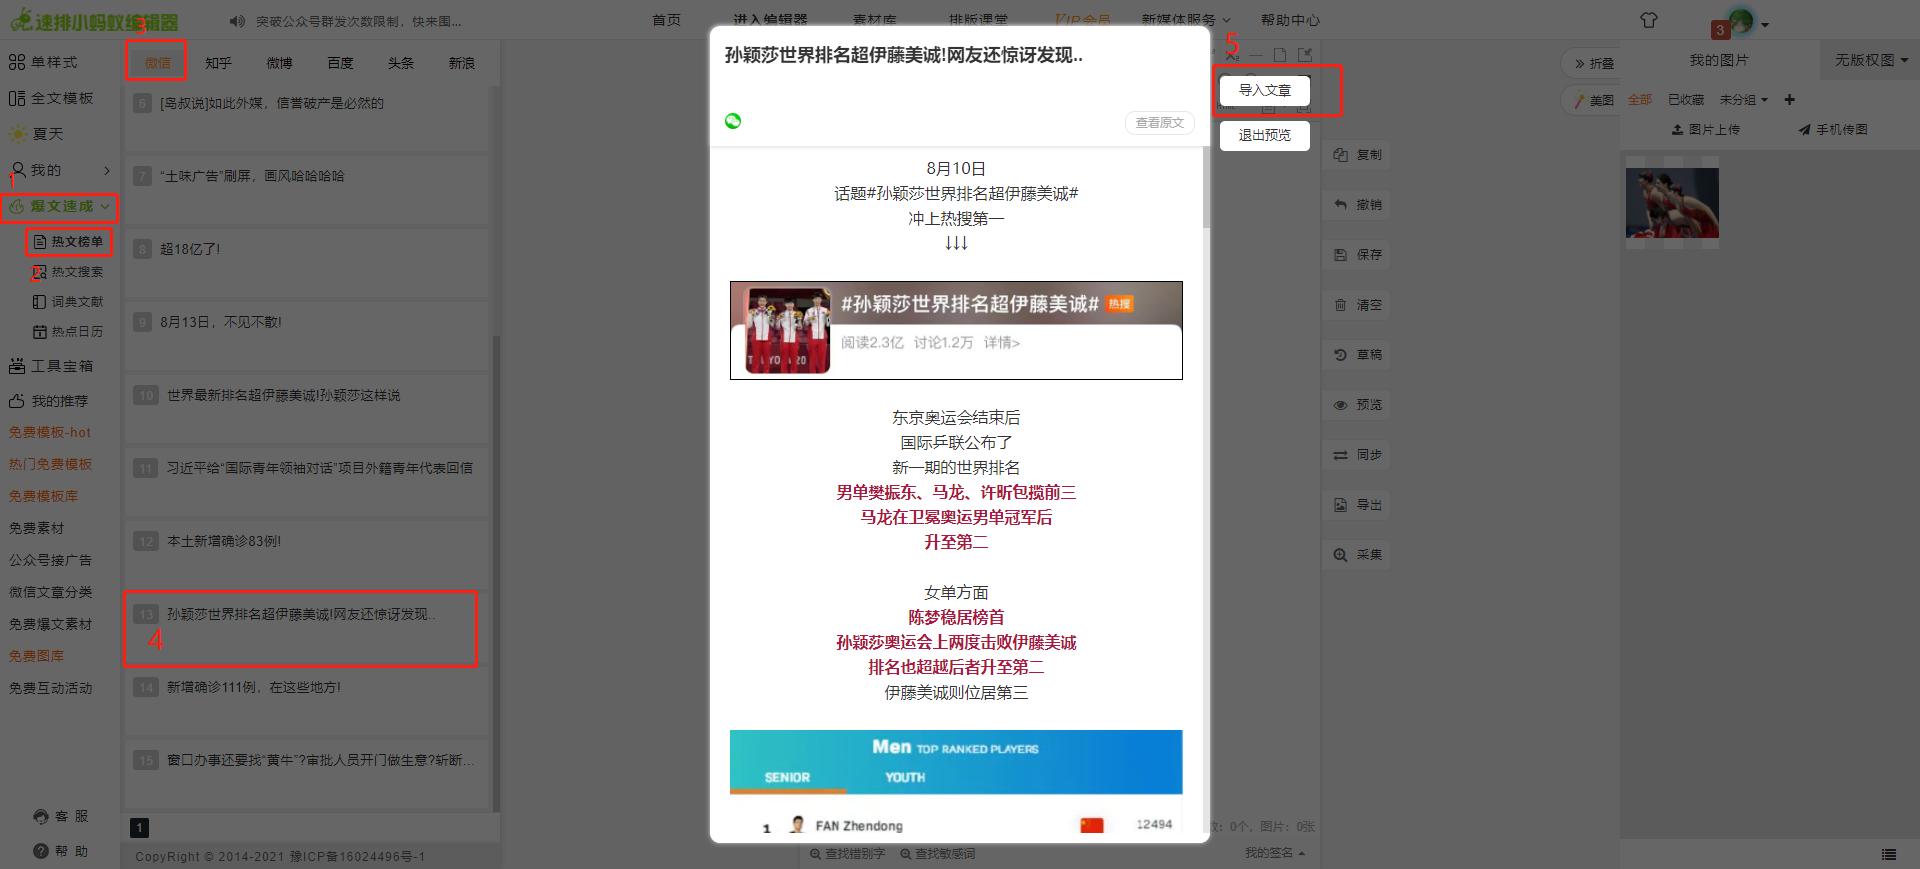The height and width of the screenshot is (869, 1920).
Task: Open the 免费图库 link
Action: [36, 656]
